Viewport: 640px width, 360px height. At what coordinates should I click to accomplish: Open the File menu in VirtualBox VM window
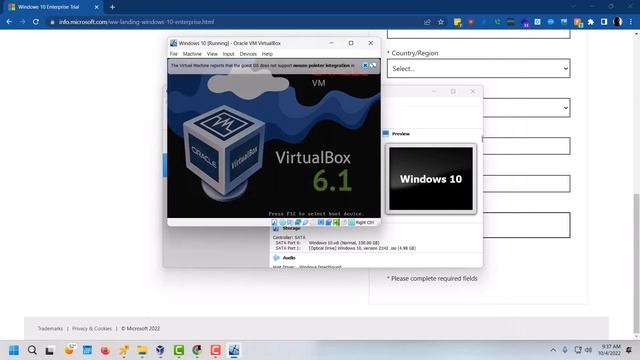pyautogui.click(x=173, y=54)
